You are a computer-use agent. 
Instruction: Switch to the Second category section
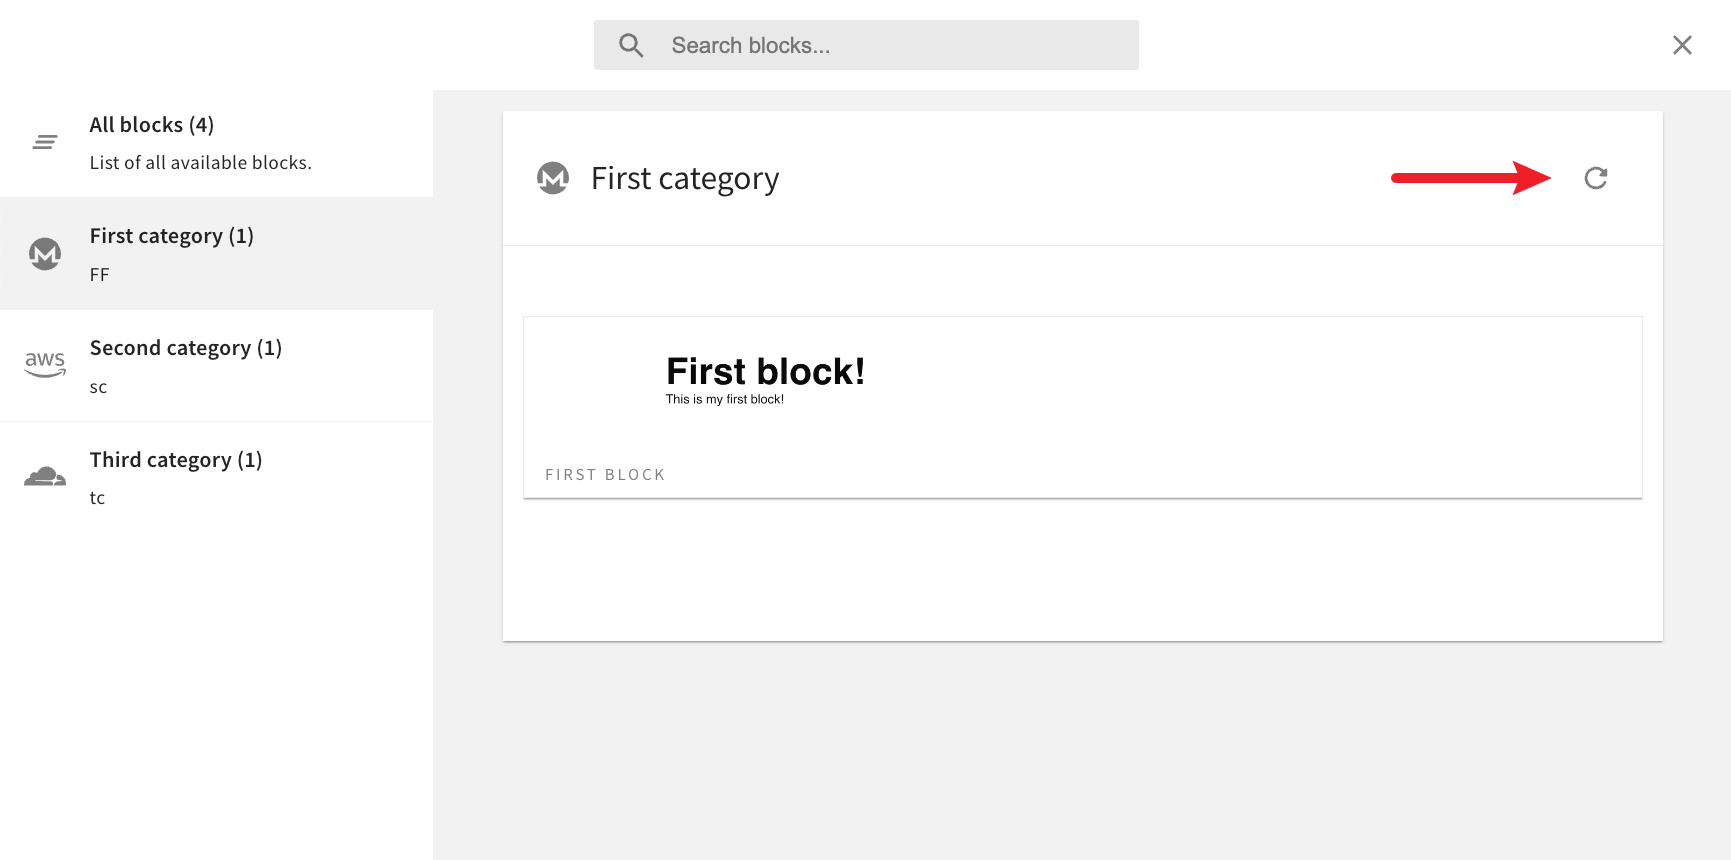(x=186, y=347)
